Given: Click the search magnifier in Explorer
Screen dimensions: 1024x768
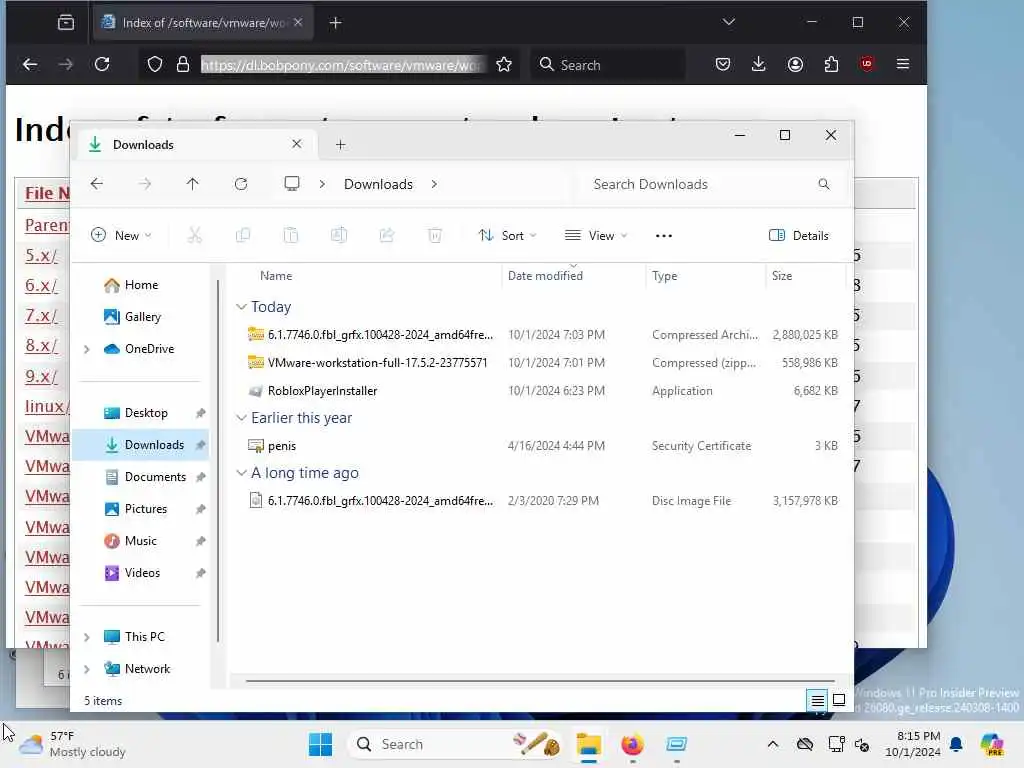Looking at the screenshot, I should pyautogui.click(x=824, y=184).
